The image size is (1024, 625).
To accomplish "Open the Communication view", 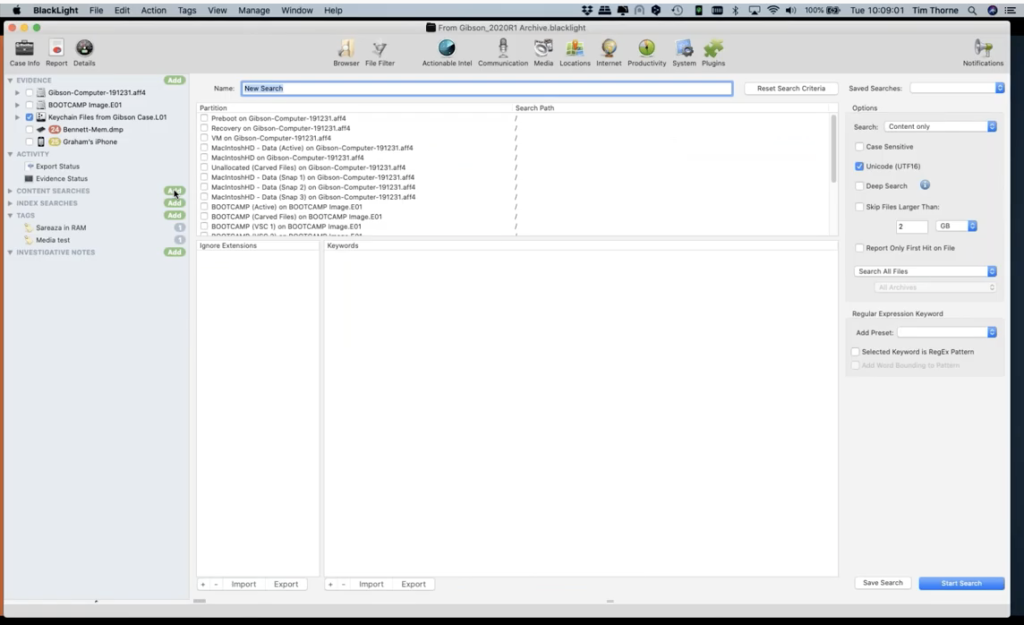I will [x=503, y=52].
